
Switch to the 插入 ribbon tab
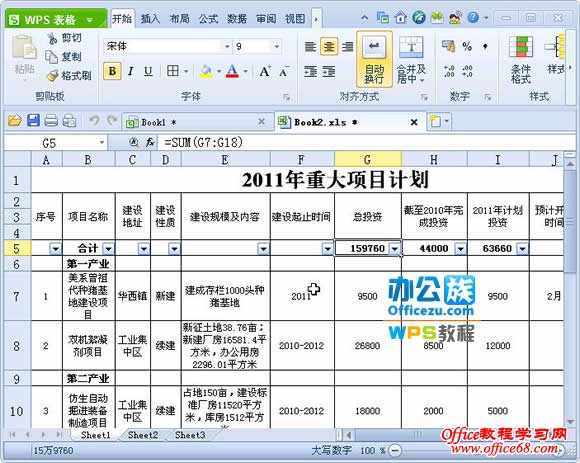150,18
